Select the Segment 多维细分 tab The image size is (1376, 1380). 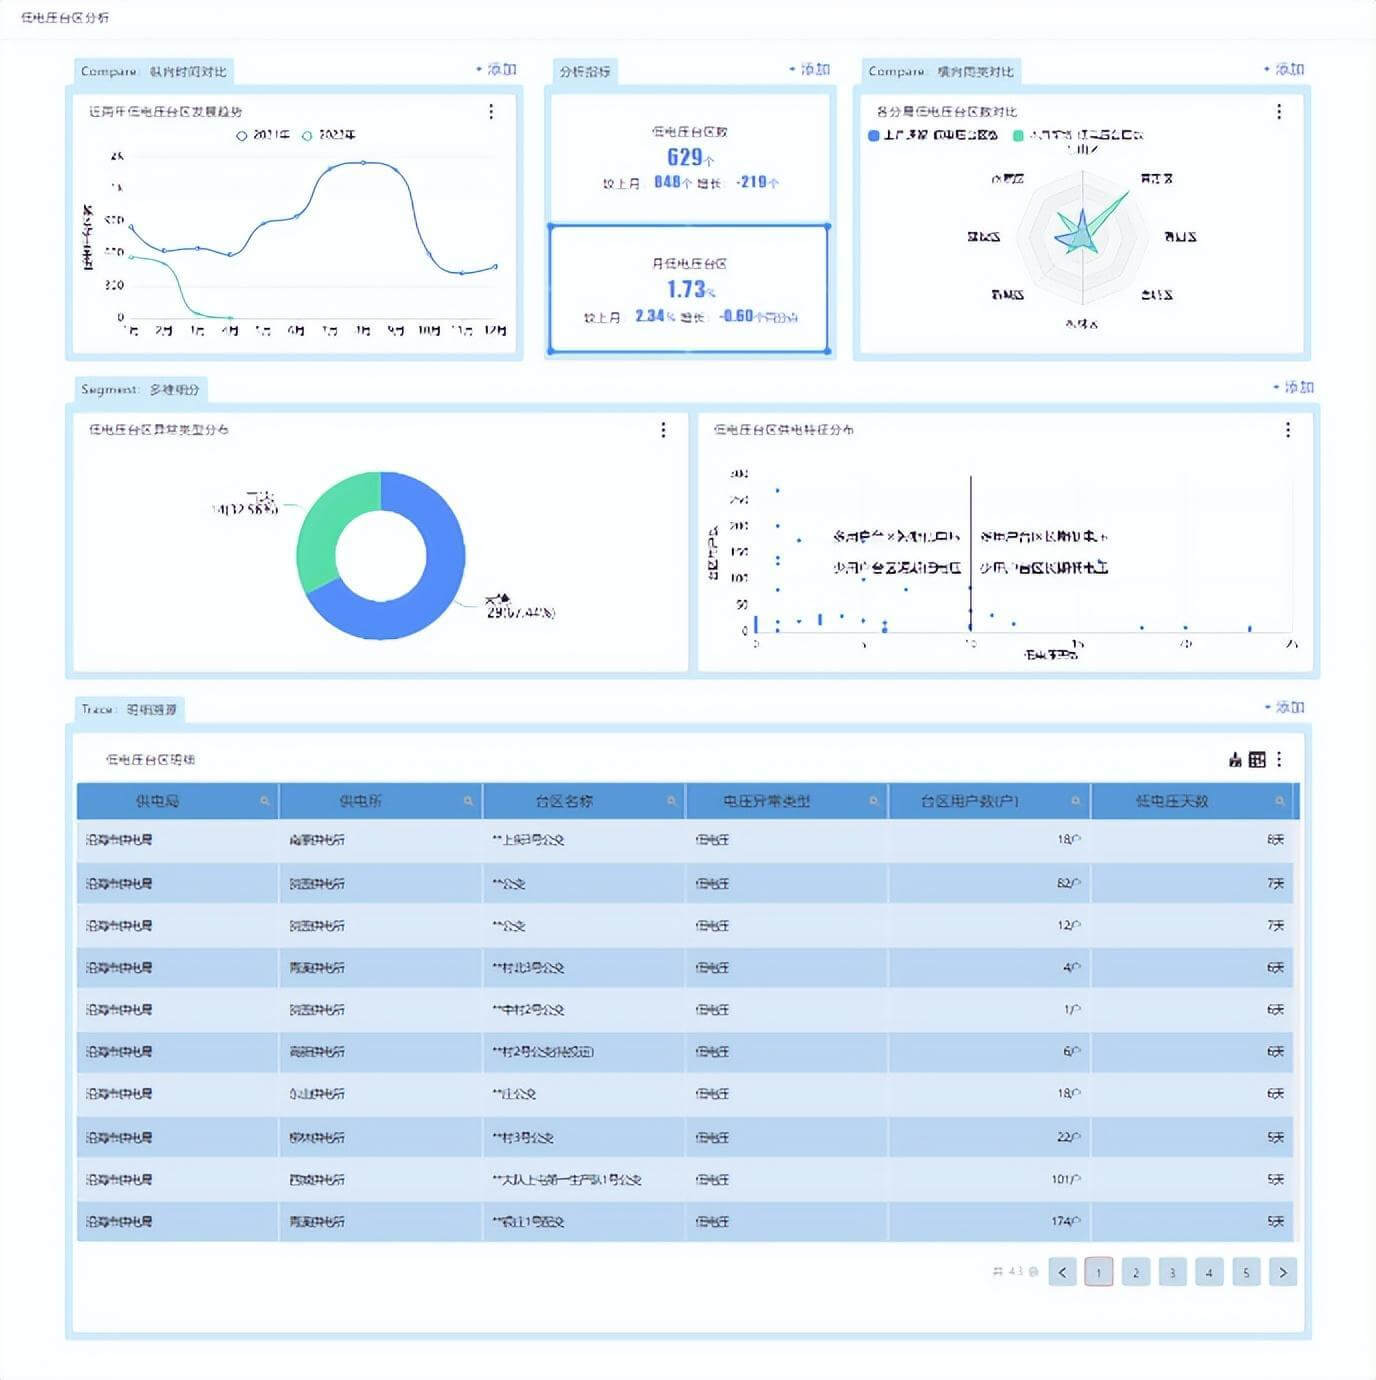tap(140, 390)
